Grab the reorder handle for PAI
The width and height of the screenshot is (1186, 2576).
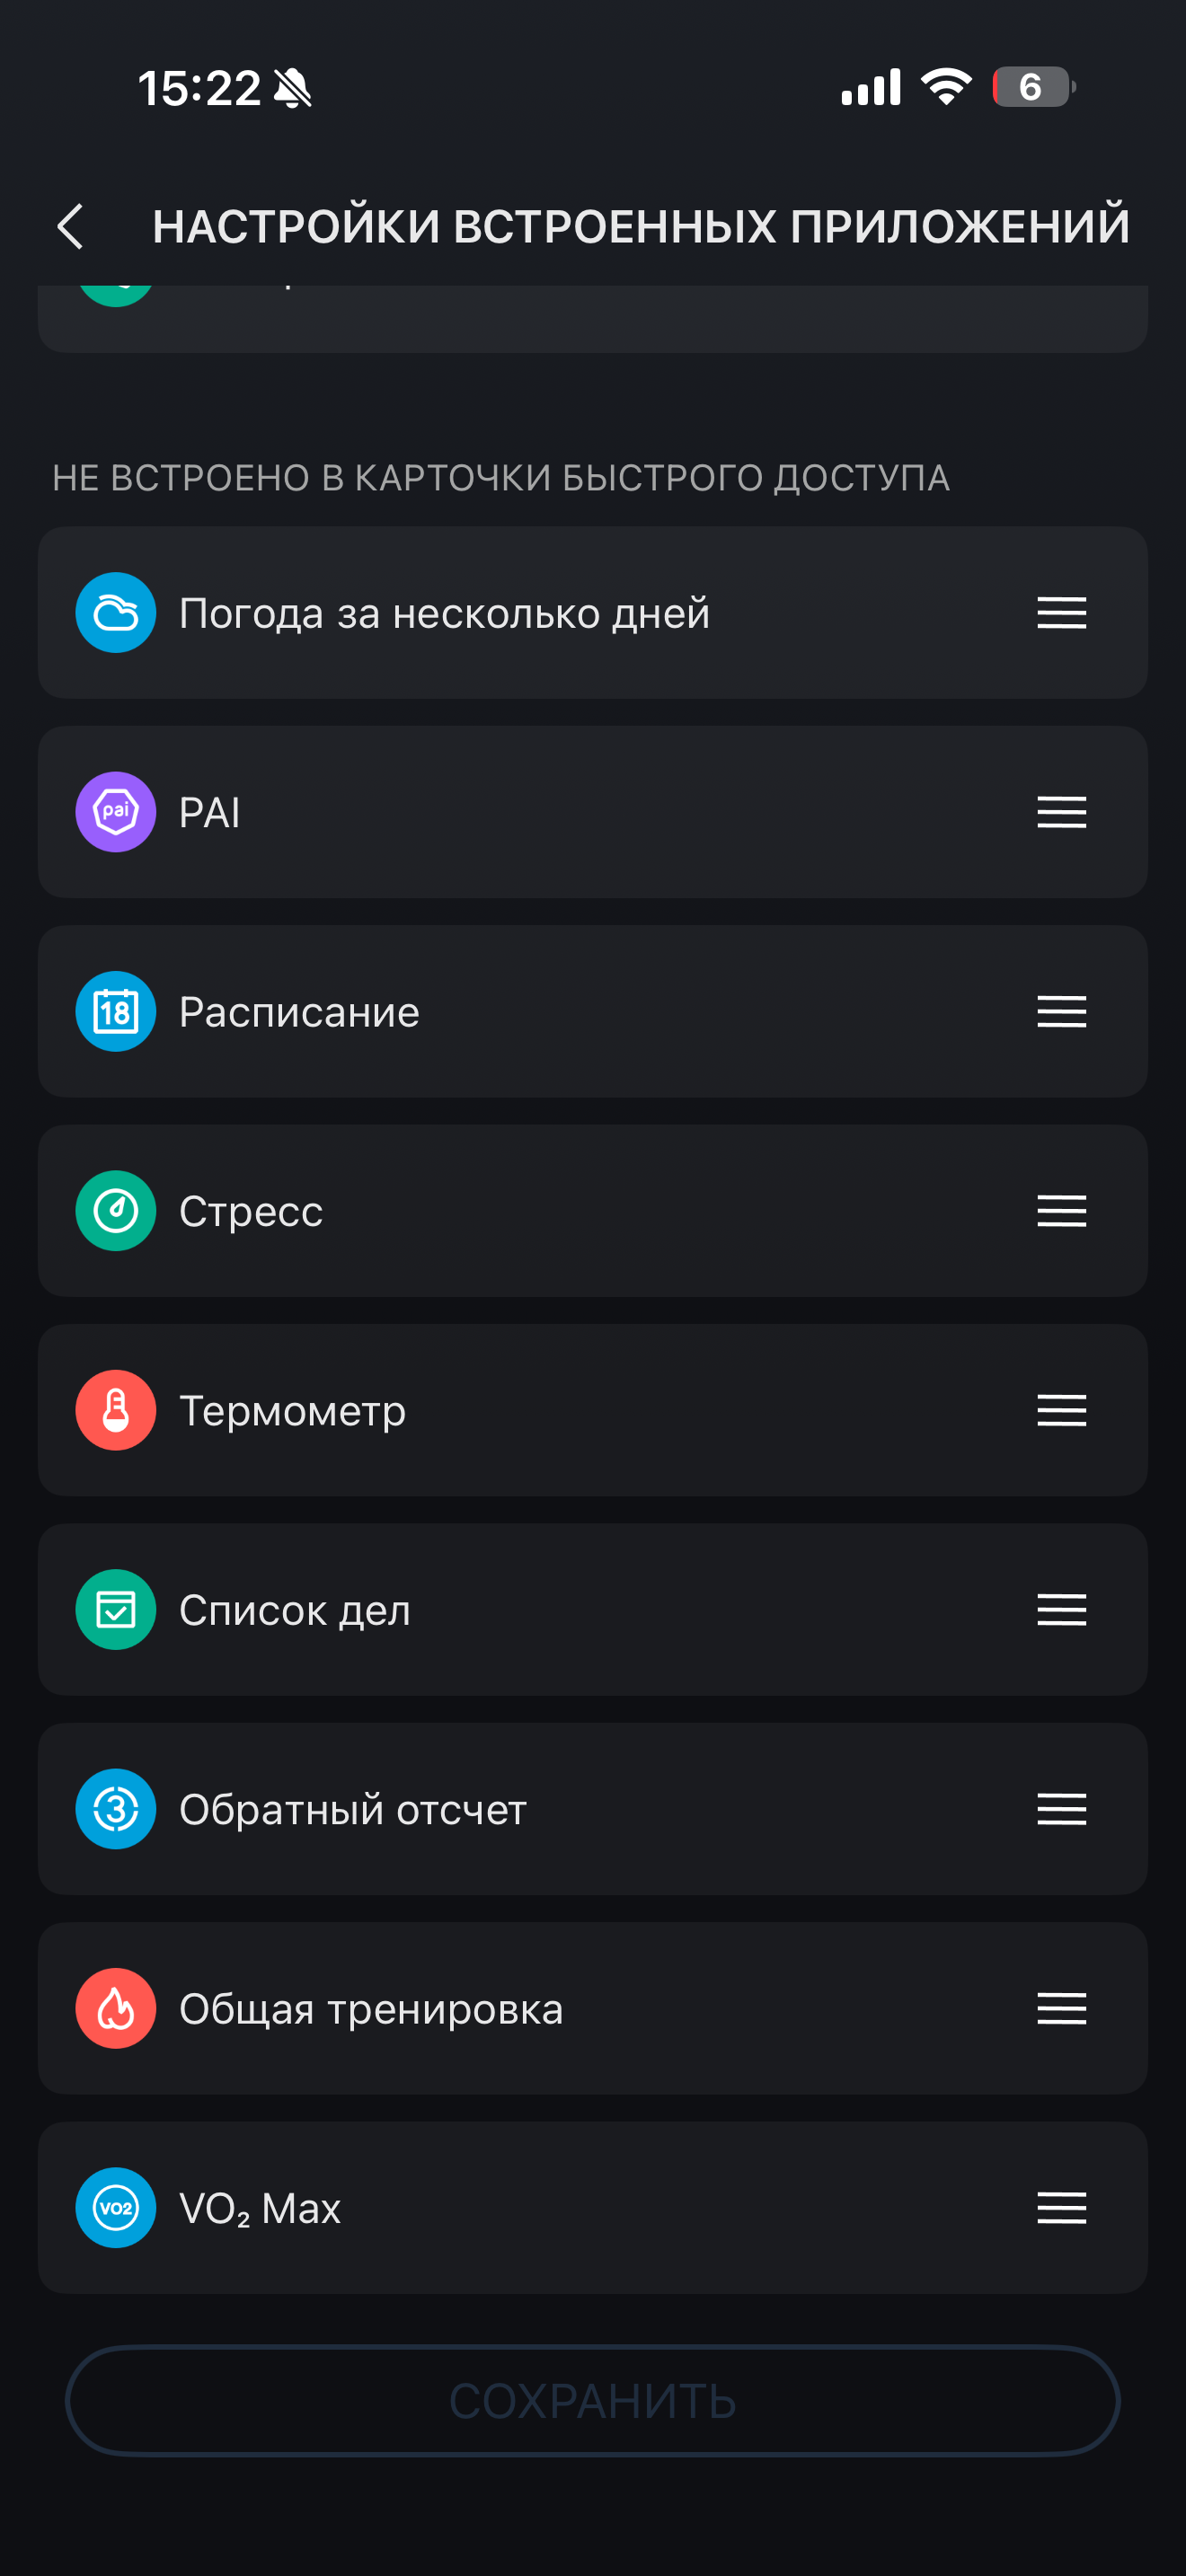[x=1061, y=812]
